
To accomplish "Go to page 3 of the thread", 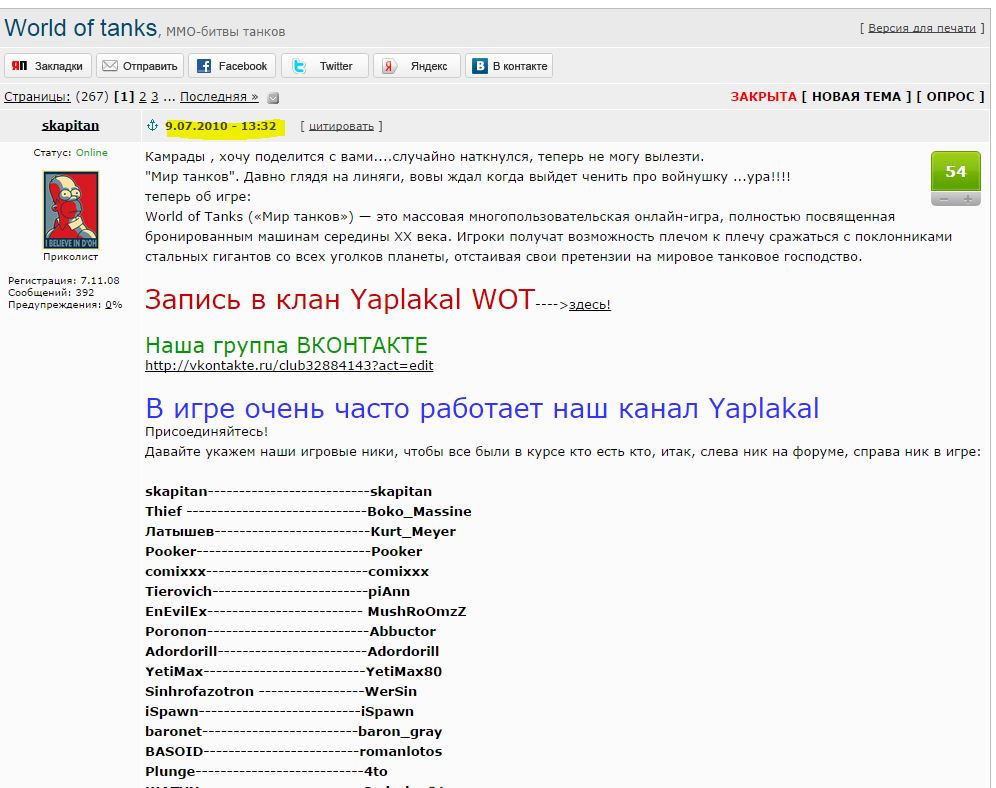I will coord(155,97).
